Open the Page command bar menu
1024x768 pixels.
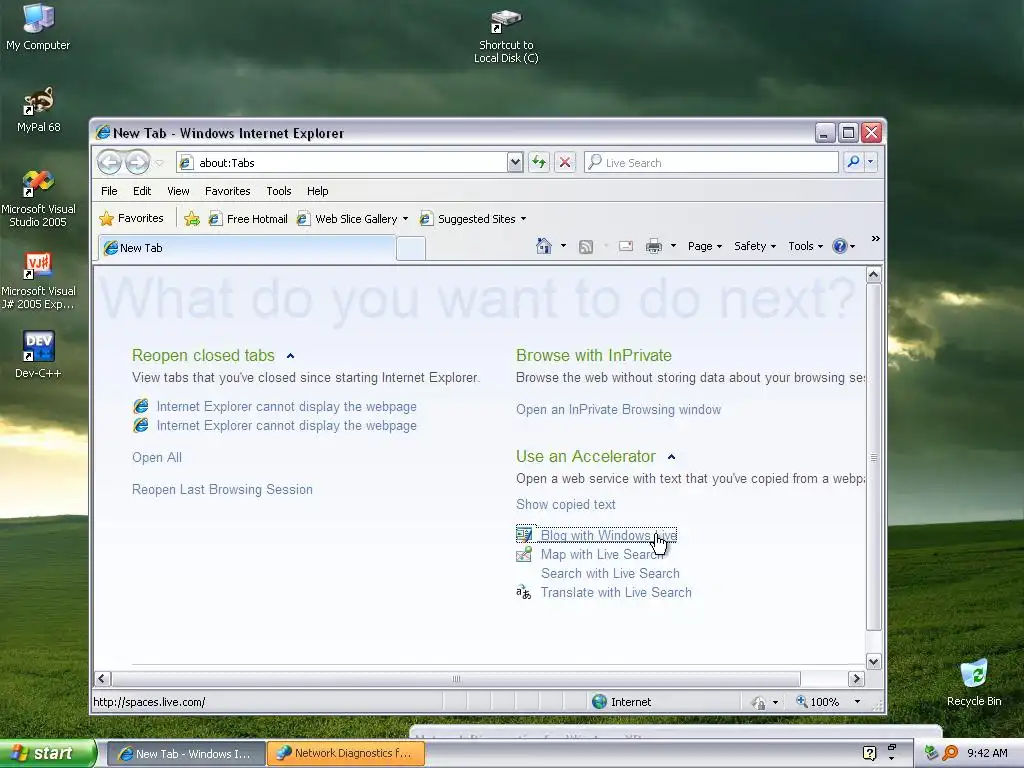click(x=704, y=246)
